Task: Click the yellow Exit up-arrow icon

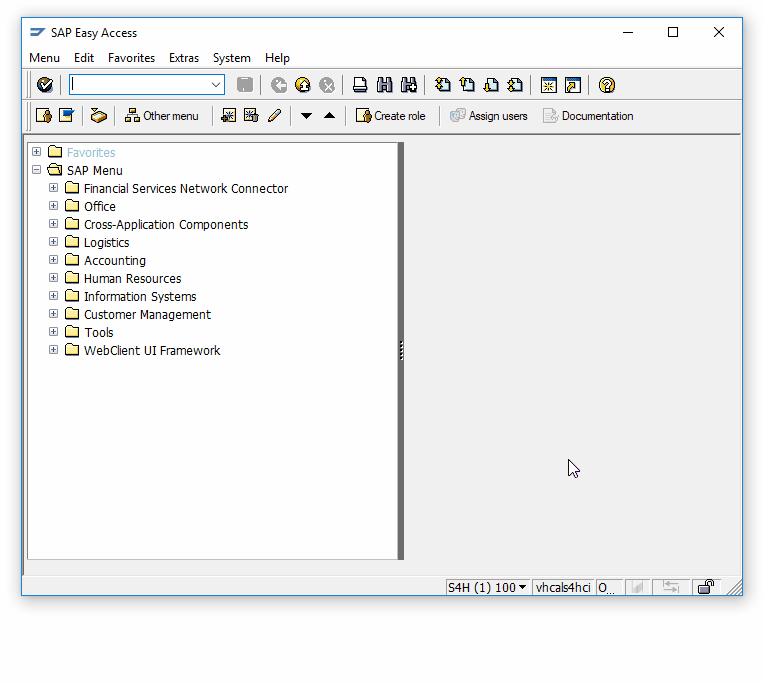Action: point(303,85)
